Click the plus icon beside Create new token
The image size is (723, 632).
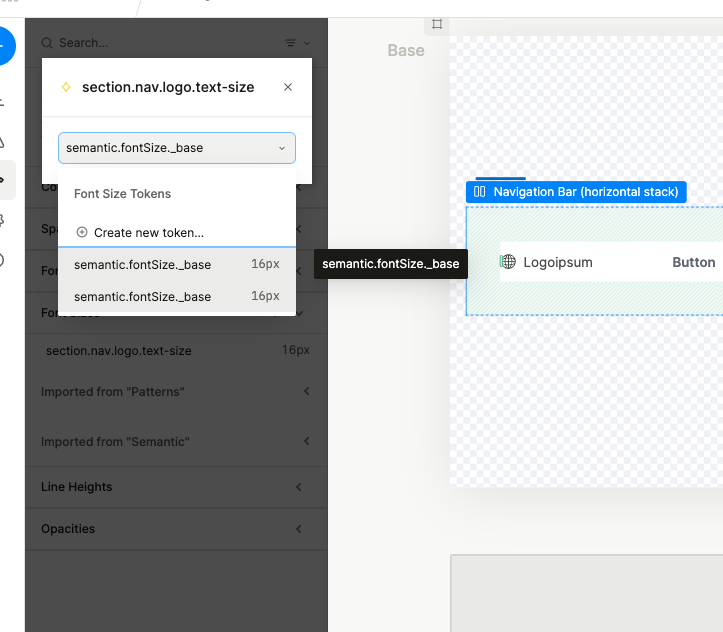[82, 232]
